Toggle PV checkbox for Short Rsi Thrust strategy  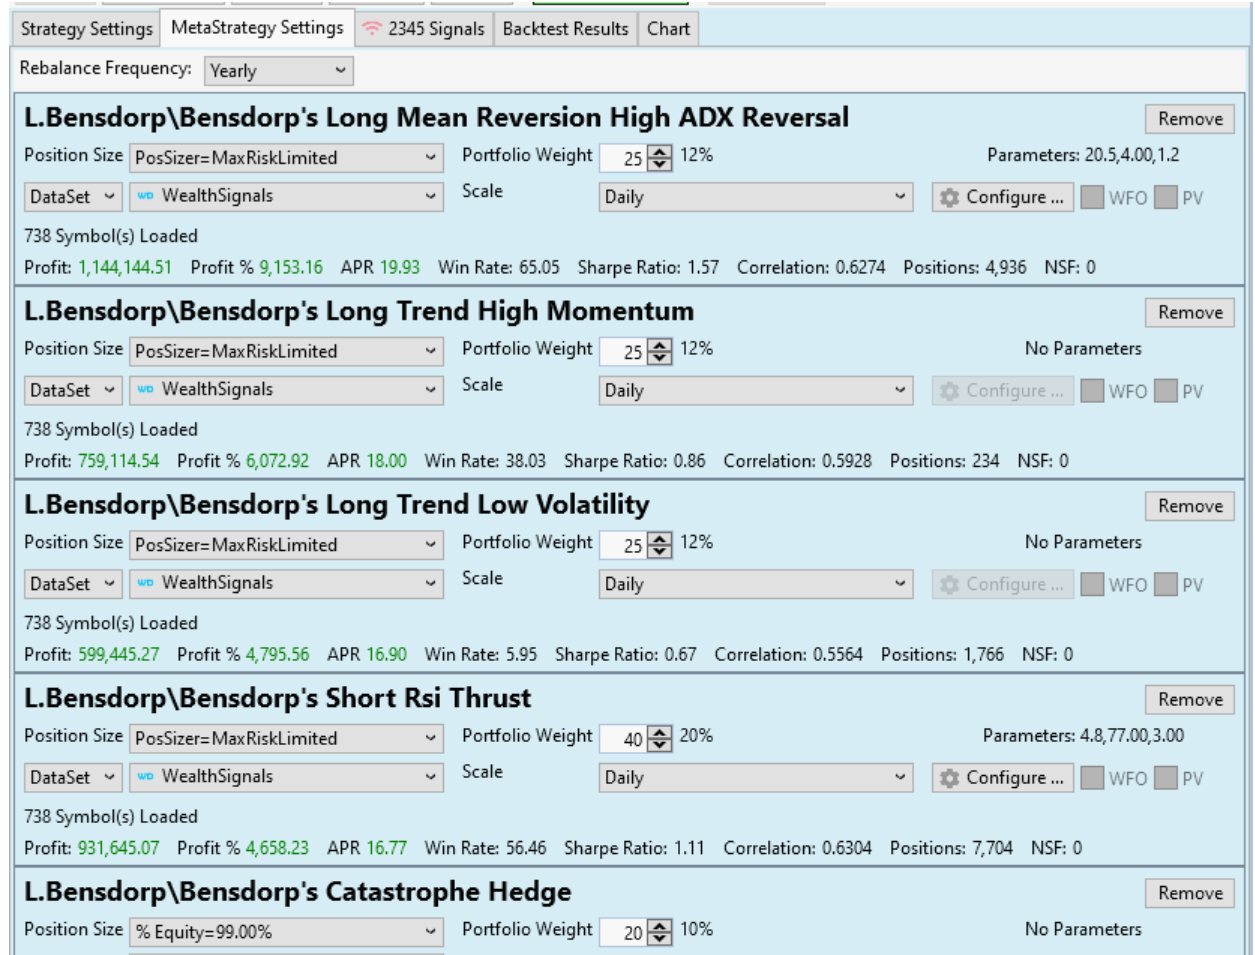tap(1165, 777)
